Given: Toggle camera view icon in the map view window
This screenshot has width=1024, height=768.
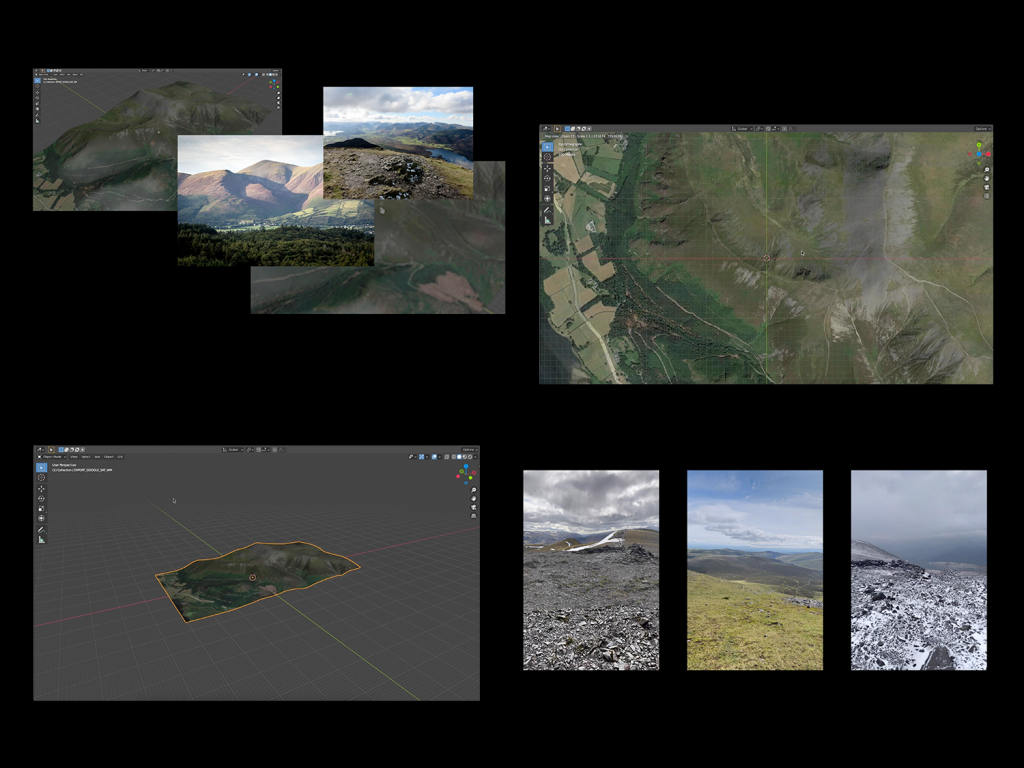Looking at the screenshot, I should [987, 187].
